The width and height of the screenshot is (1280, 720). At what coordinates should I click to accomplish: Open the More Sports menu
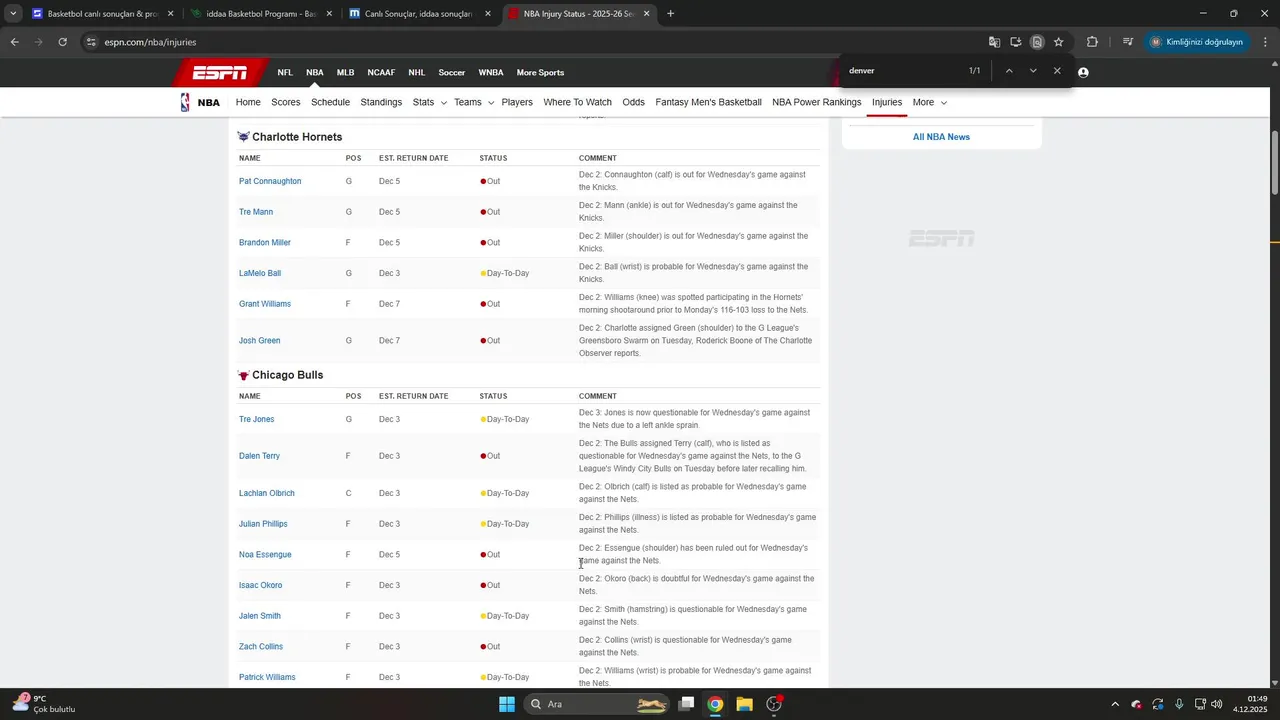(540, 72)
